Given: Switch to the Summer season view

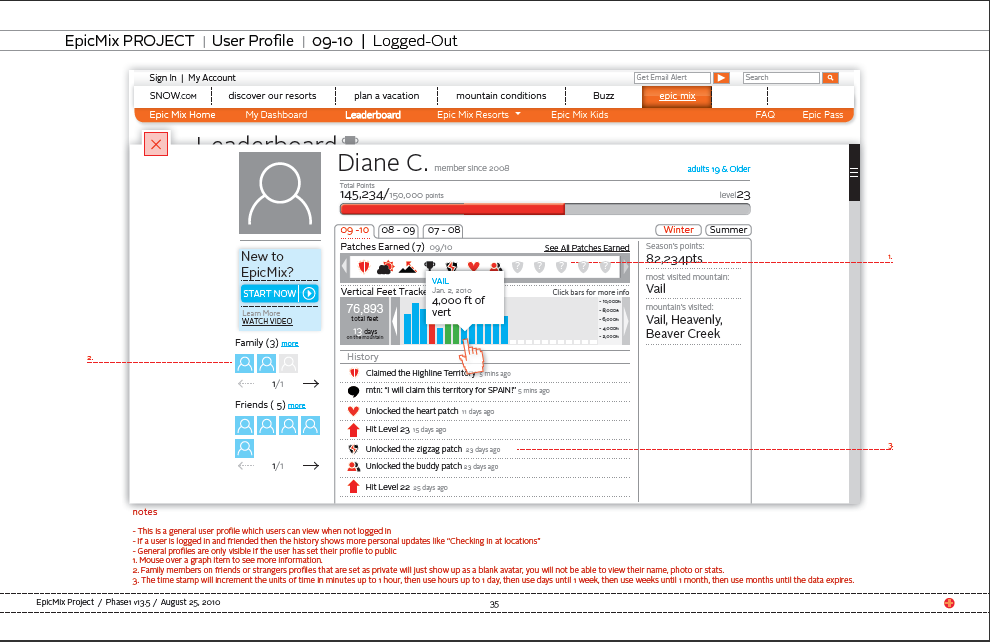Looking at the screenshot, I should click(728, 230).
